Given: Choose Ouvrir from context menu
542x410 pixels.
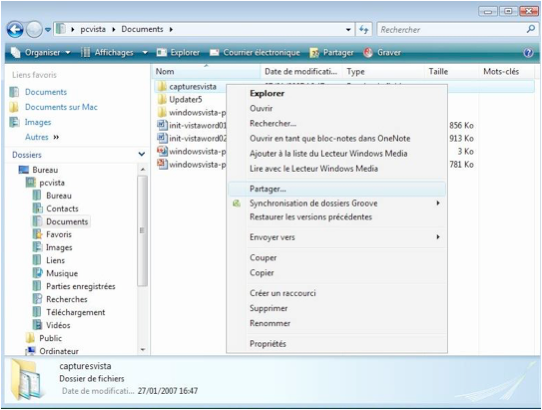Looking at the screenshot, I should pyautogui.click(x=337, y=109).
